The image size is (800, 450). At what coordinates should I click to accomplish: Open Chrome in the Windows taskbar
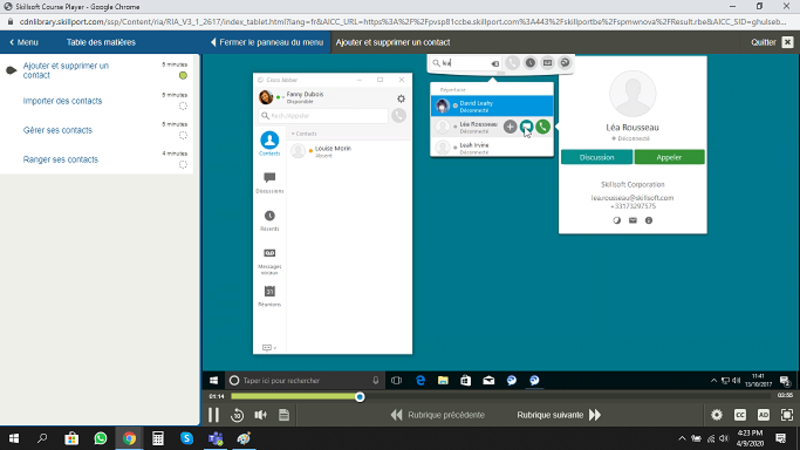click(129, 438)
